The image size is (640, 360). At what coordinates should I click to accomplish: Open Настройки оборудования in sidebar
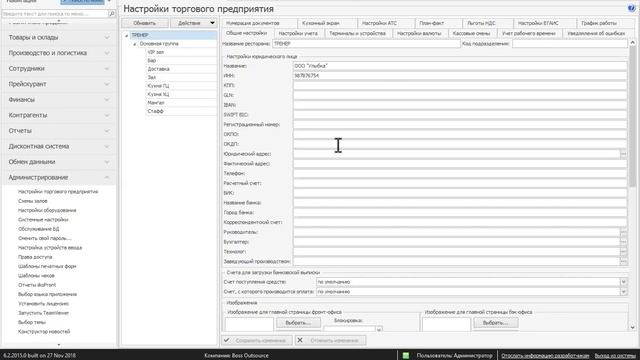point(47,211)
